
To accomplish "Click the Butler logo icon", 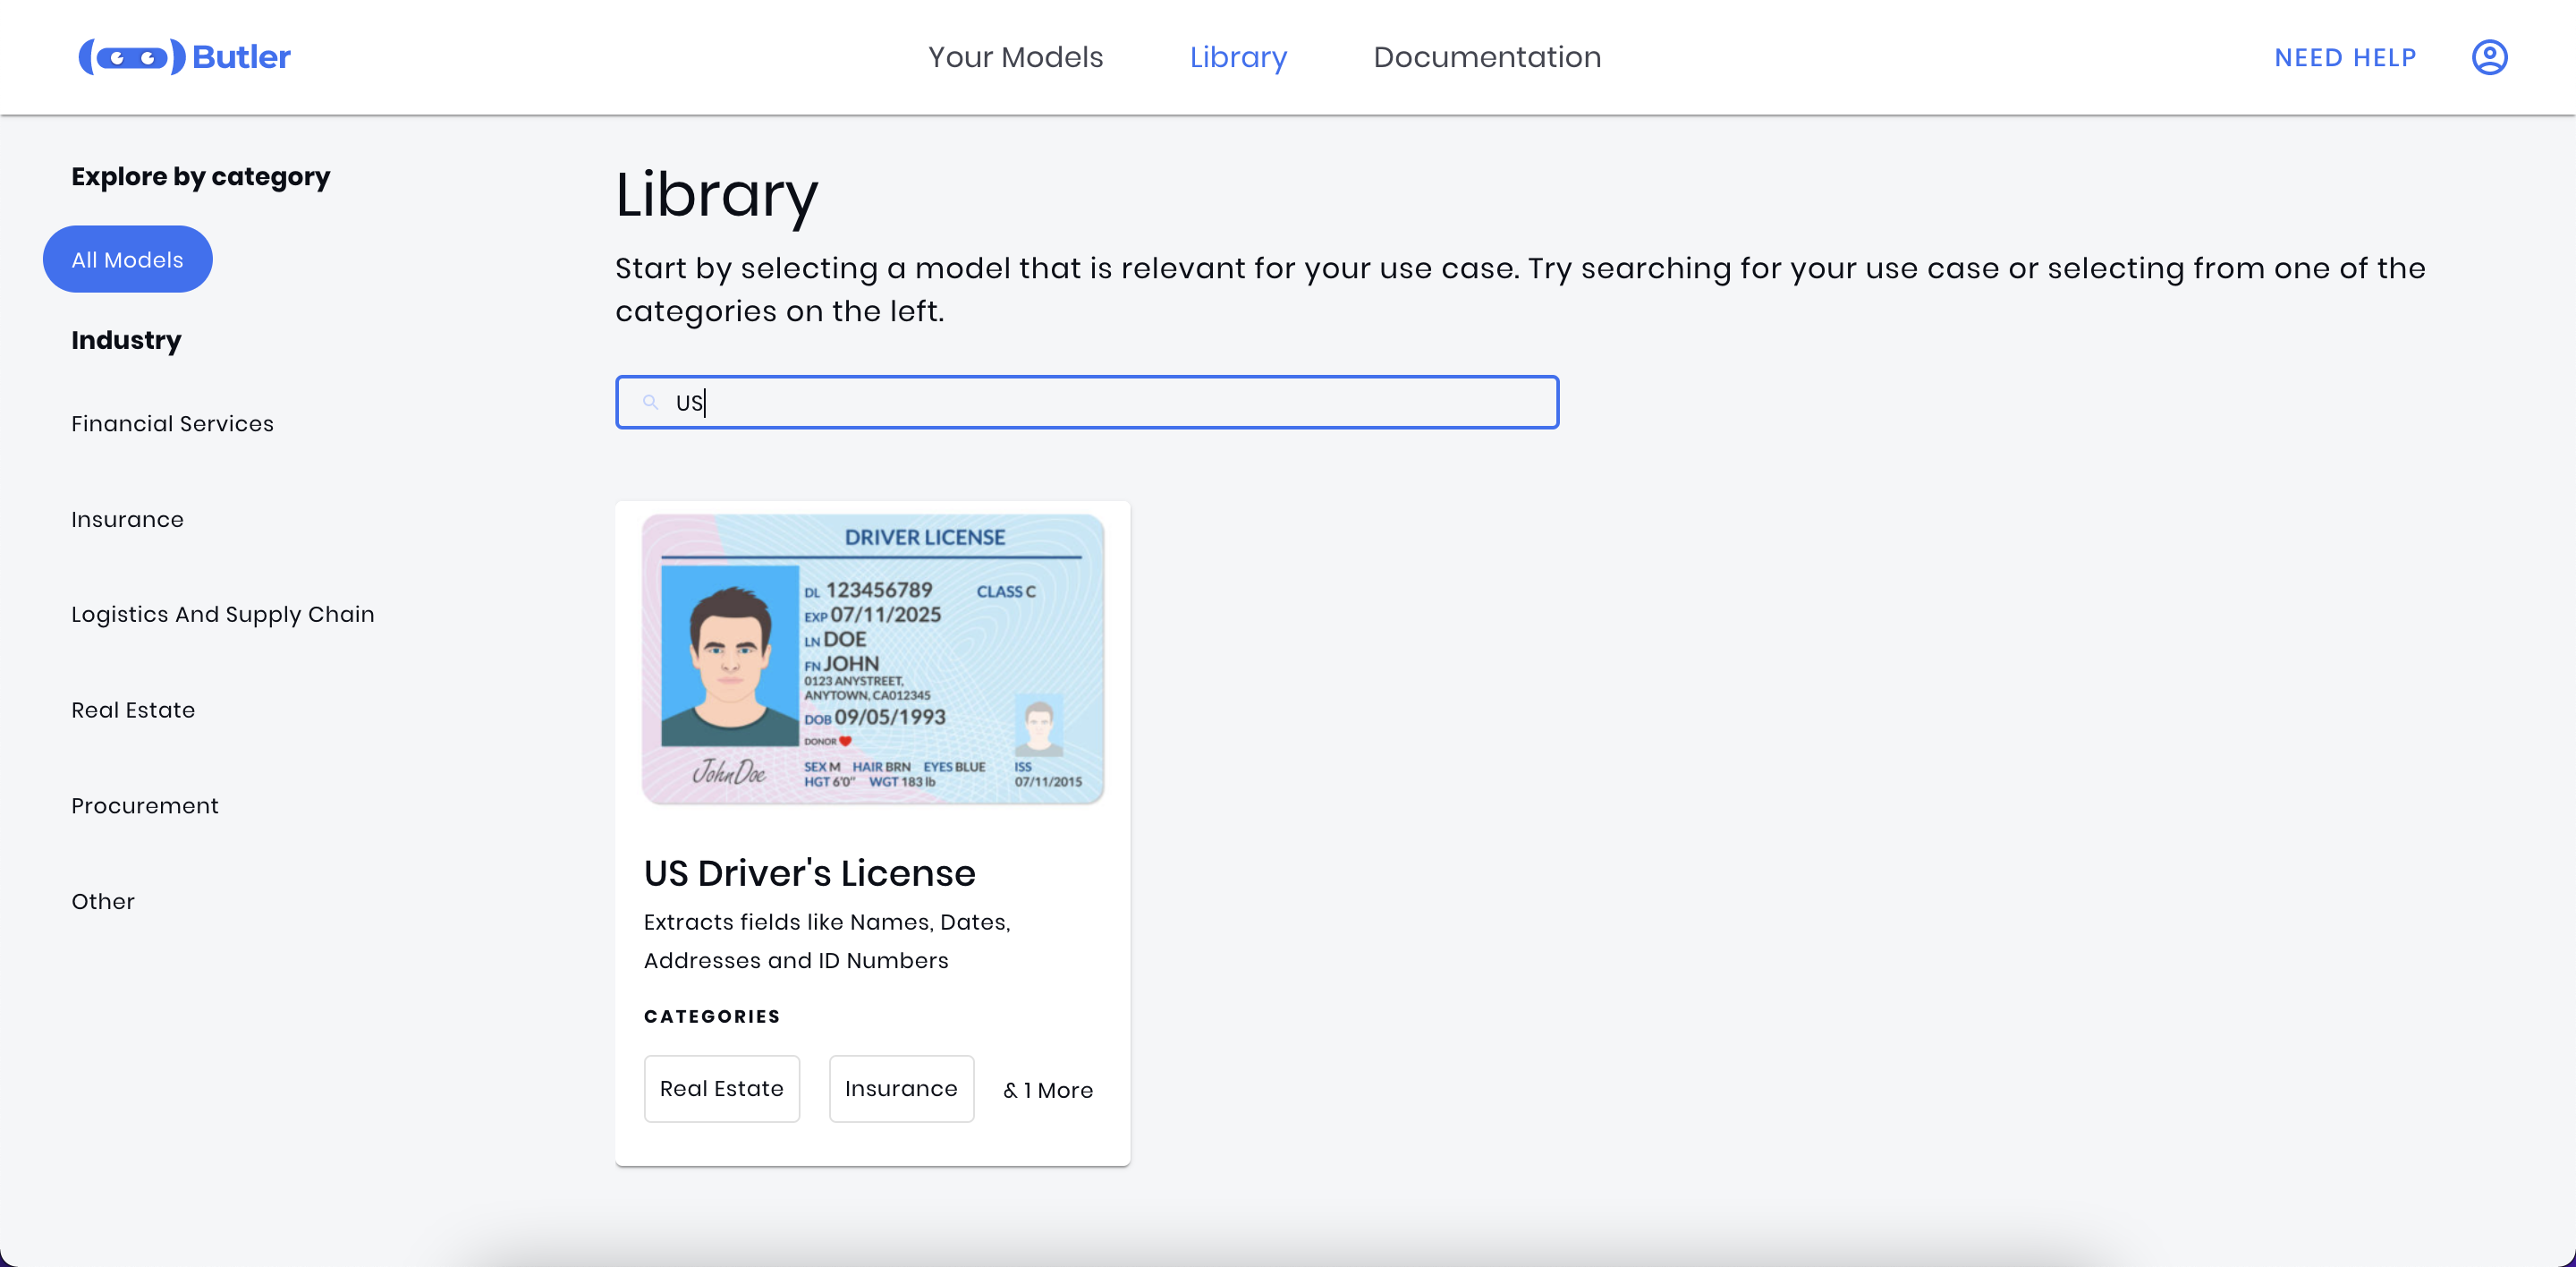I will pyautogui.click(x=132, y=57).
